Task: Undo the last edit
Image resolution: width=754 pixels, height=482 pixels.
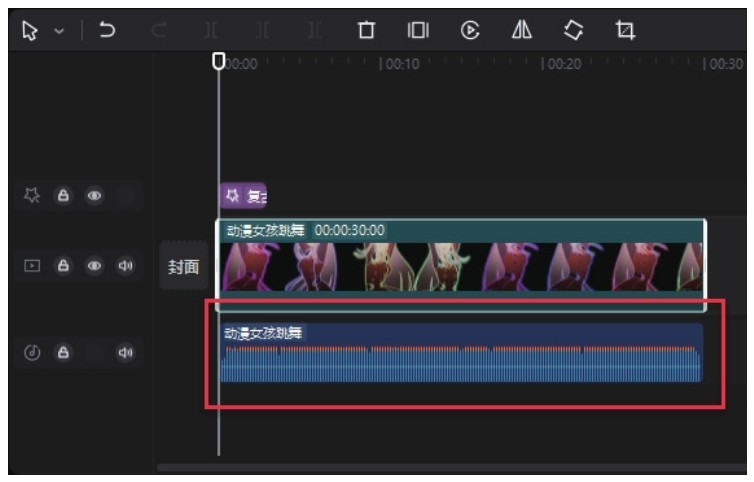Action: point(107,30)
